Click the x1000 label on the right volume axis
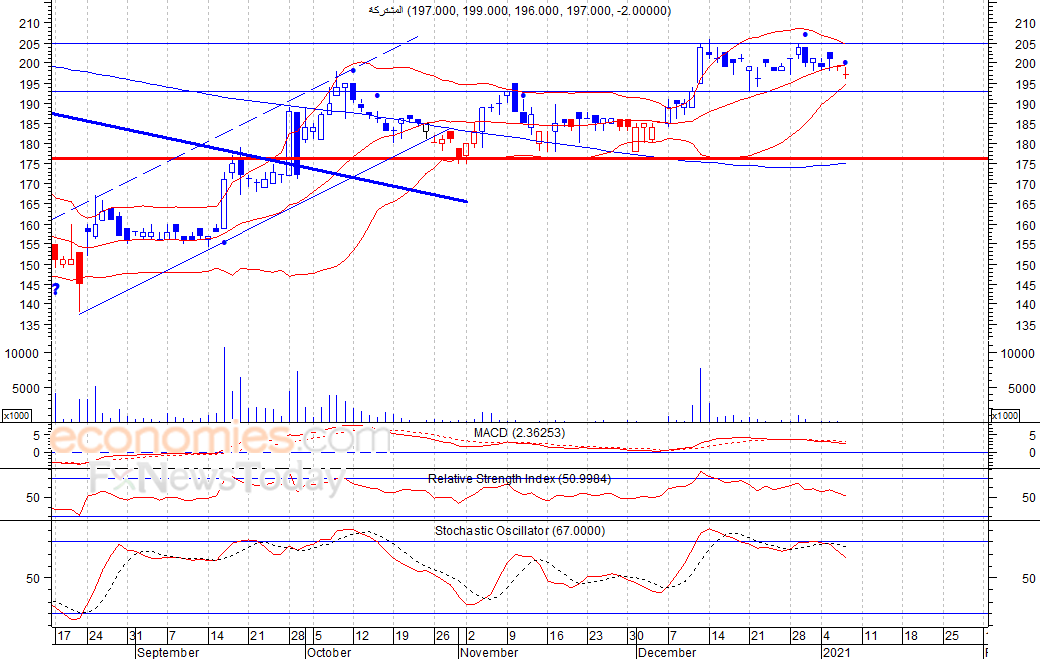The width and height of the screenshot is (1040, 659). 1004,415
